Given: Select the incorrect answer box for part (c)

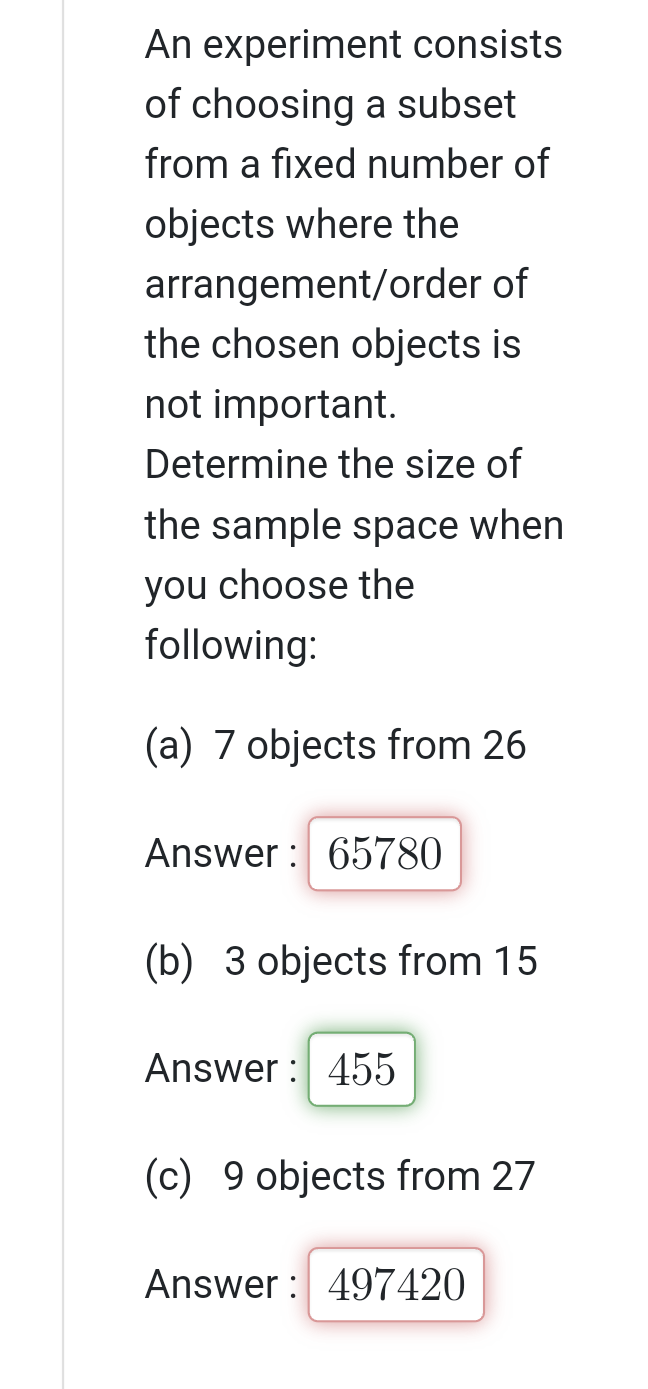Looking at the screenshot, I should (x=395, y=1285).
